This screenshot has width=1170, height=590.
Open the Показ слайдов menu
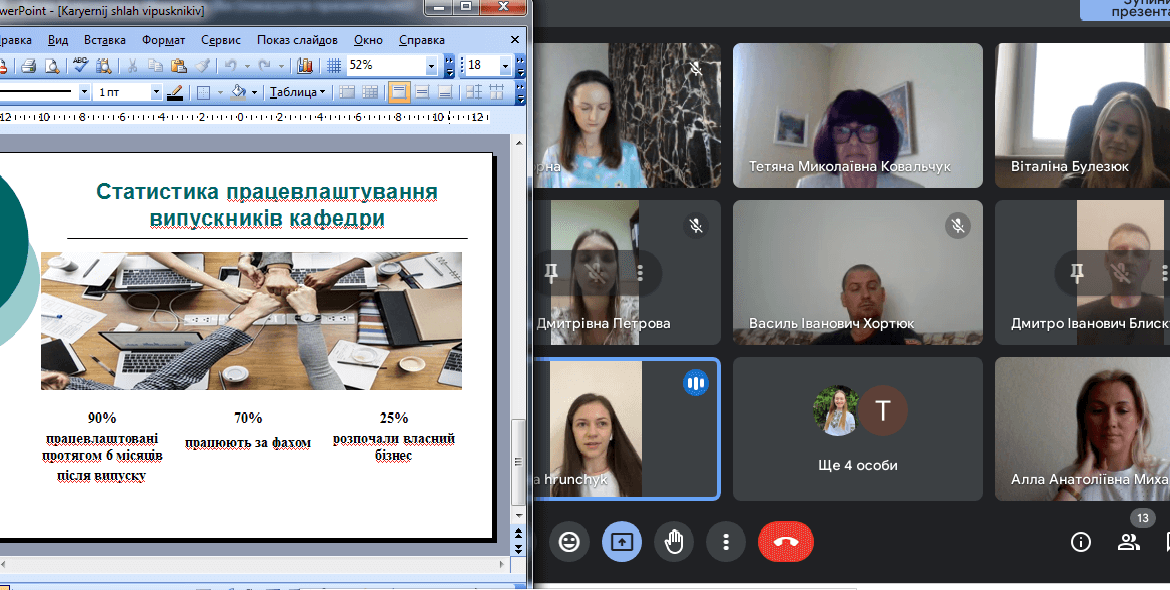[x=297, y=40]
